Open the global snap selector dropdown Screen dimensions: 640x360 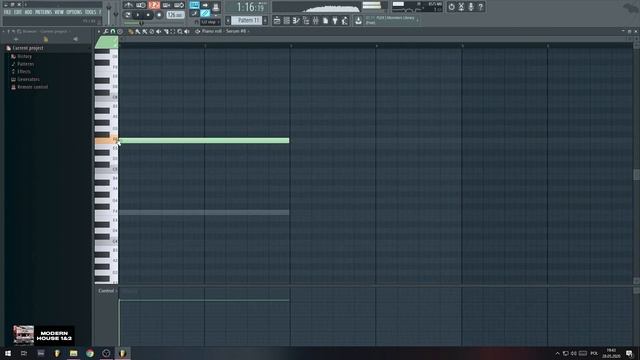tap(210, 22)
